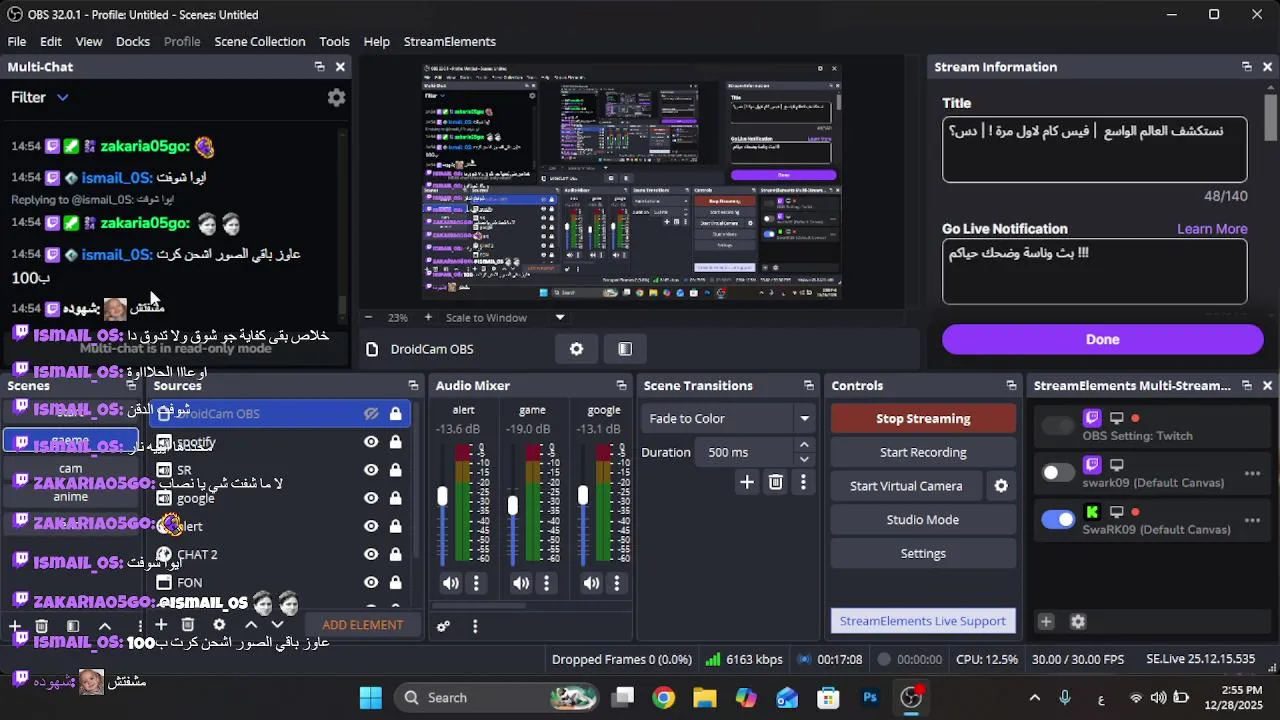Open the File menu
This screenshot has height=720, width=1280.
point(17,41)
